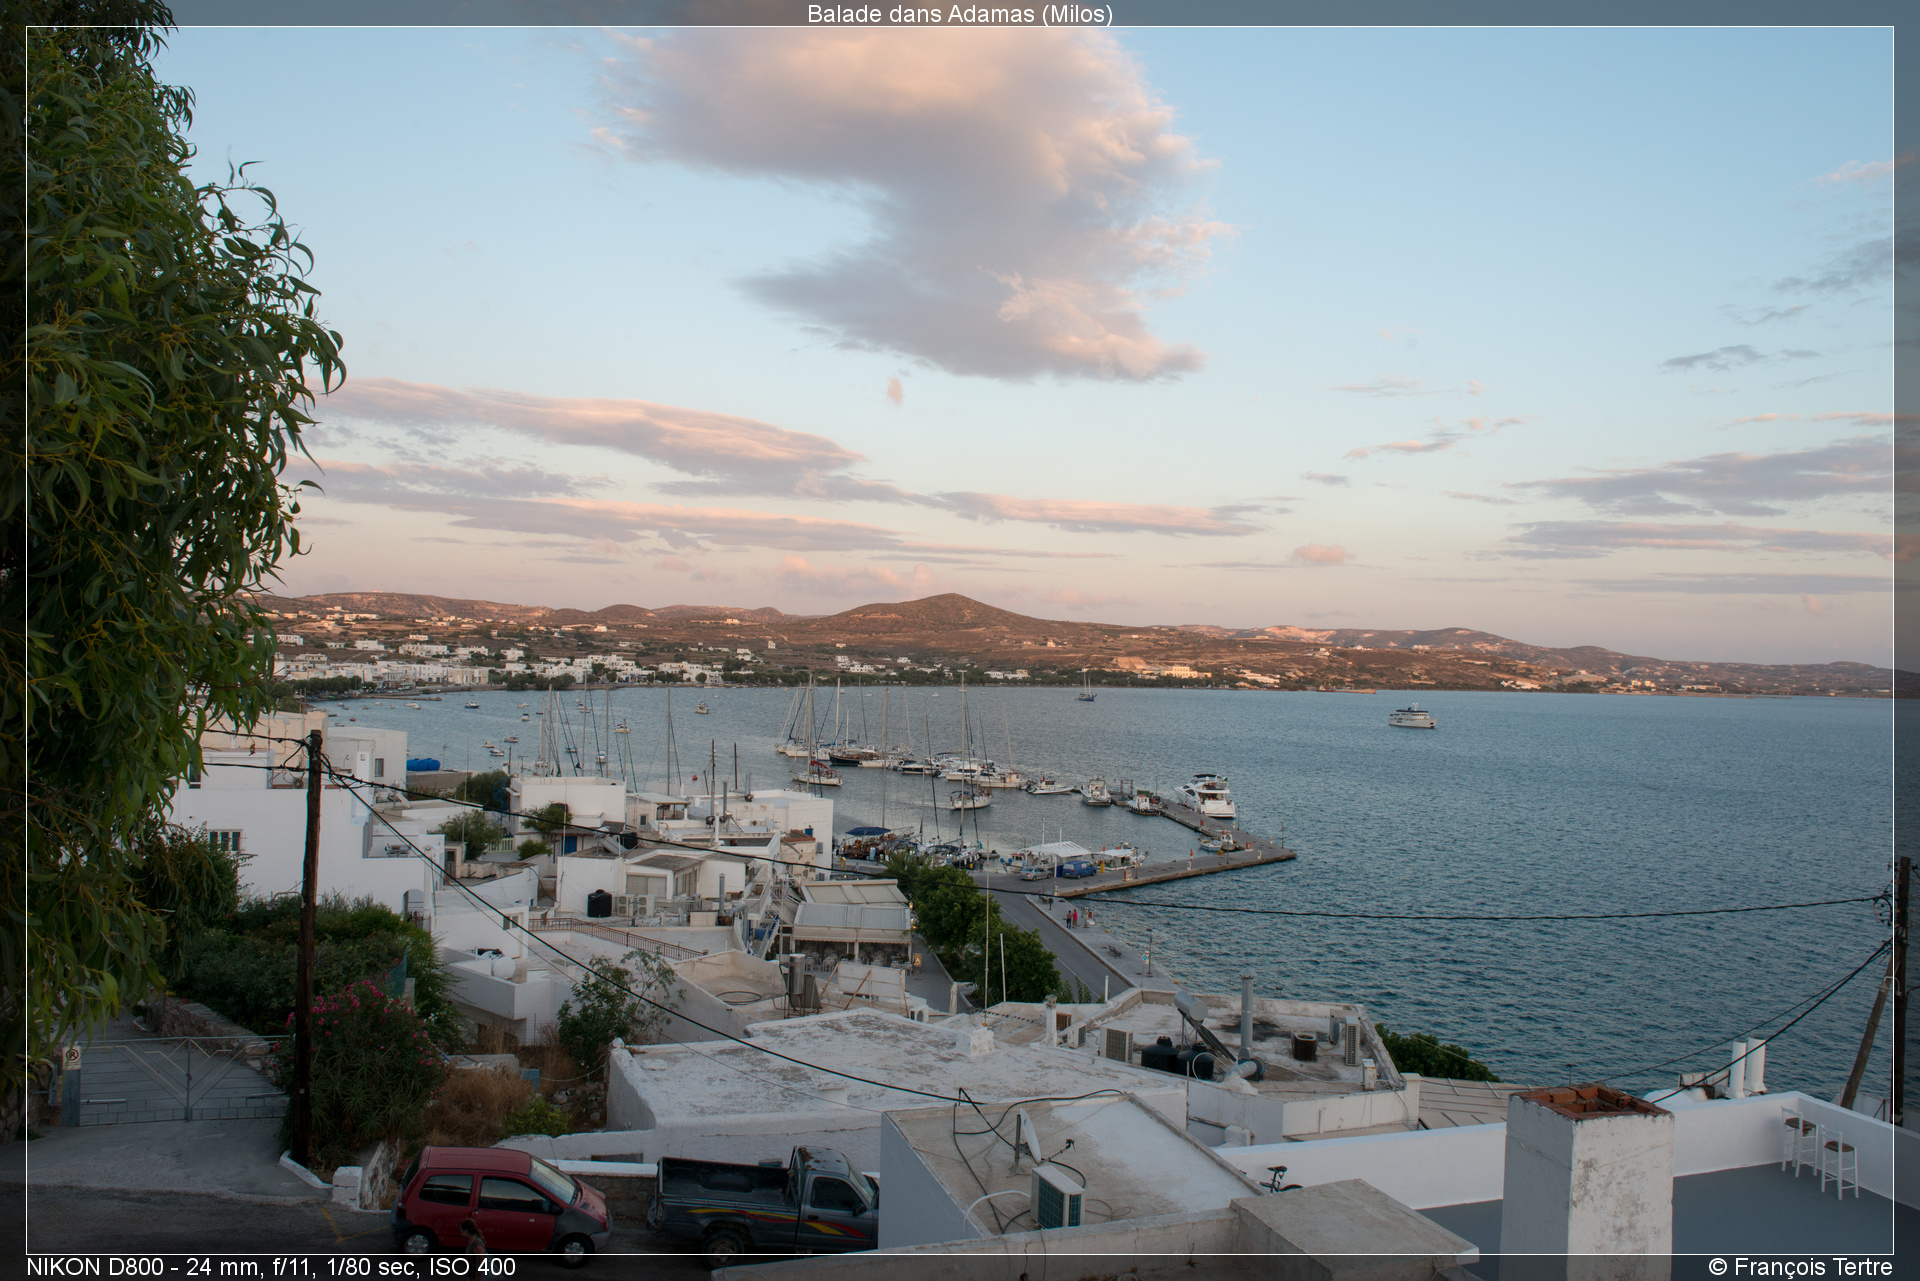
Task: Click the harbor photo
Action: 960,640
